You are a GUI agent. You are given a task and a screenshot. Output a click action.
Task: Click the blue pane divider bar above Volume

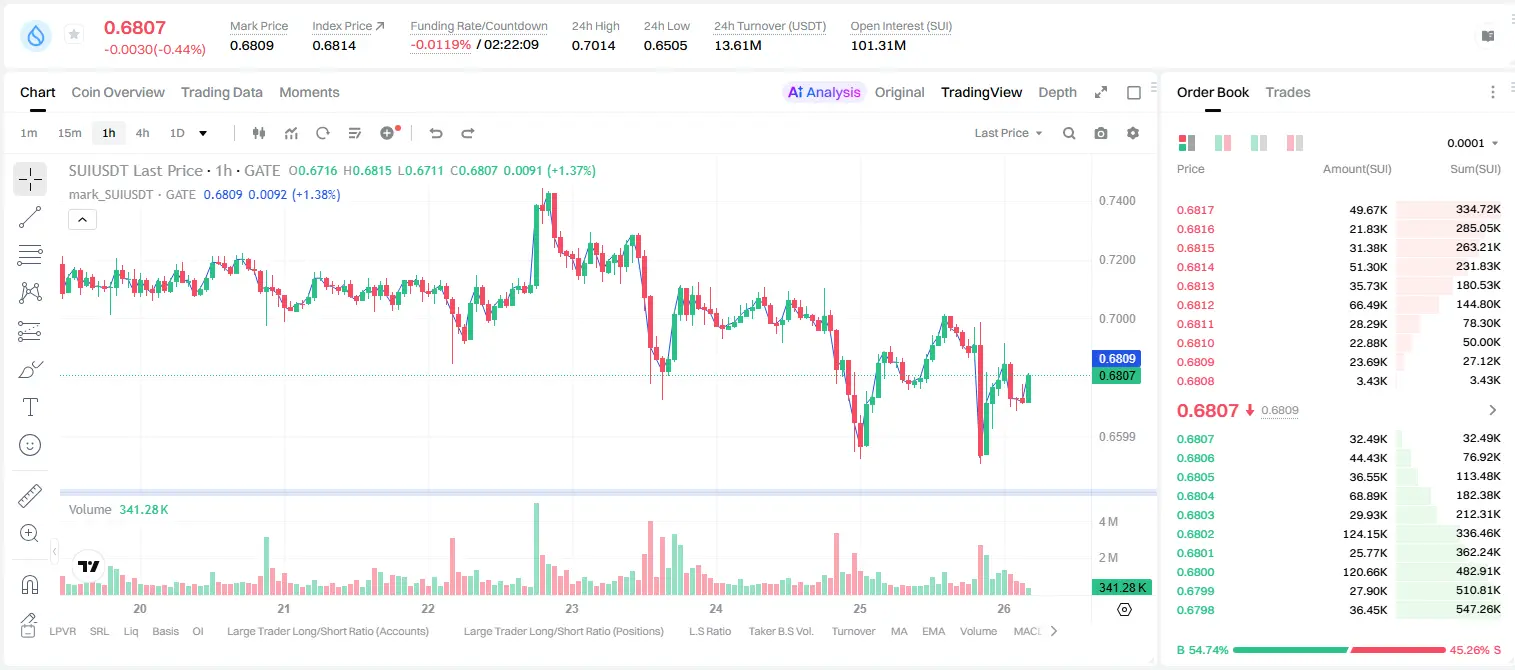(x=608, y=492)
